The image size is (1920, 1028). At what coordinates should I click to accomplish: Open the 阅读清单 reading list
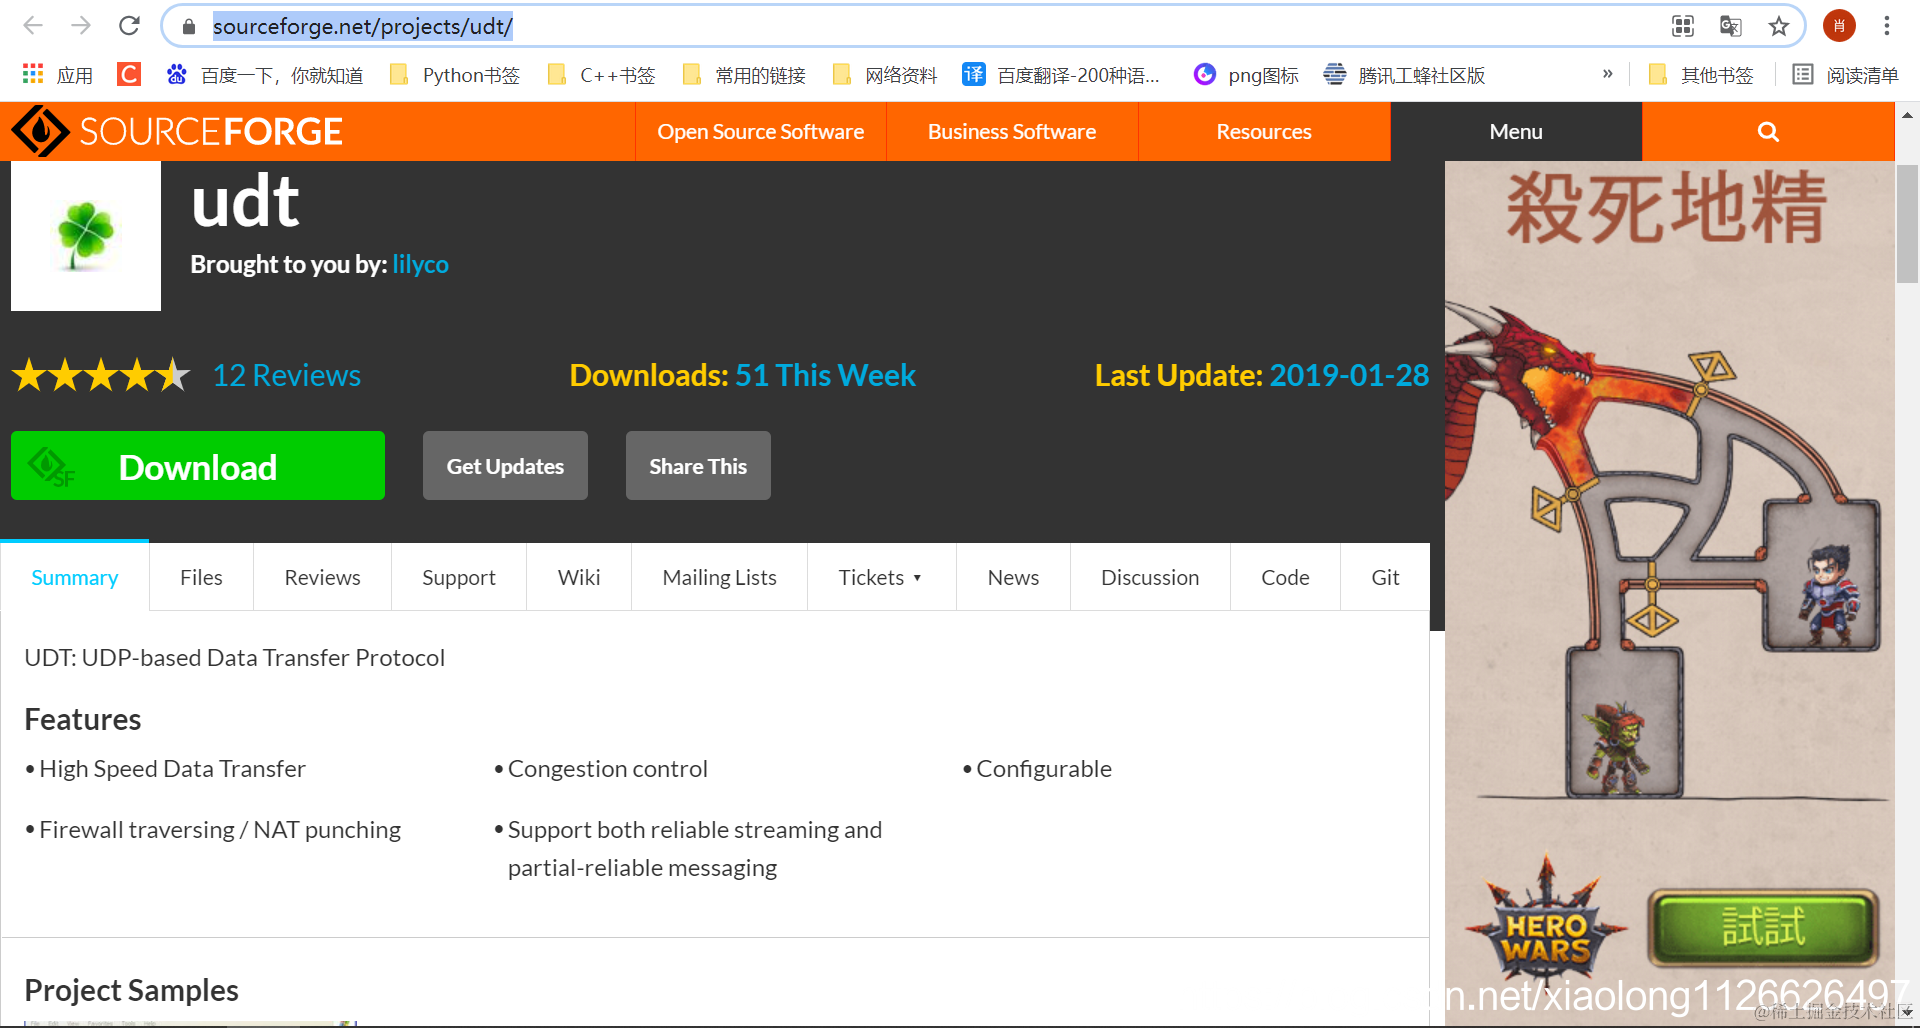coord(1845,75)
